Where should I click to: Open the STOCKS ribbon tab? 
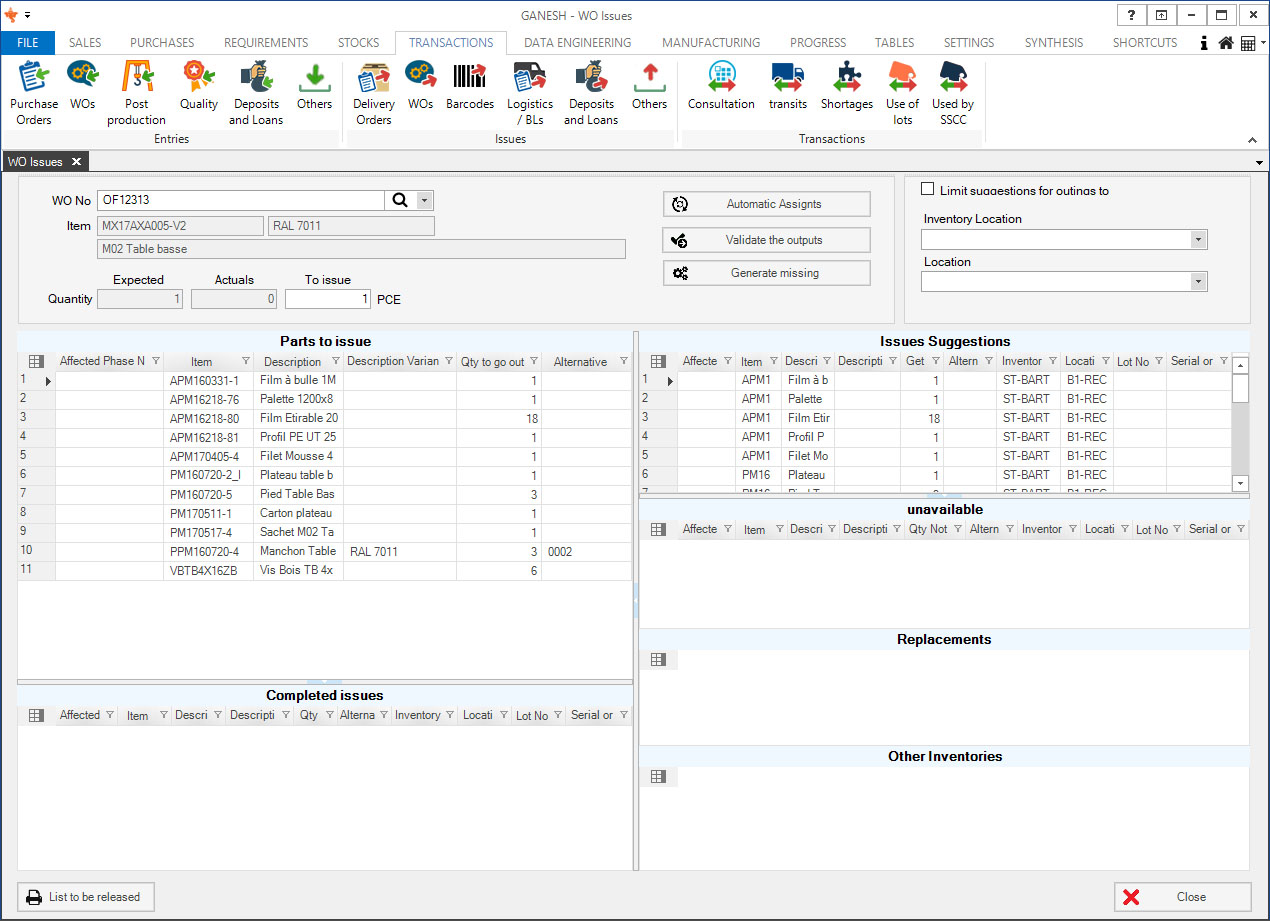click(x=358, y=43)
